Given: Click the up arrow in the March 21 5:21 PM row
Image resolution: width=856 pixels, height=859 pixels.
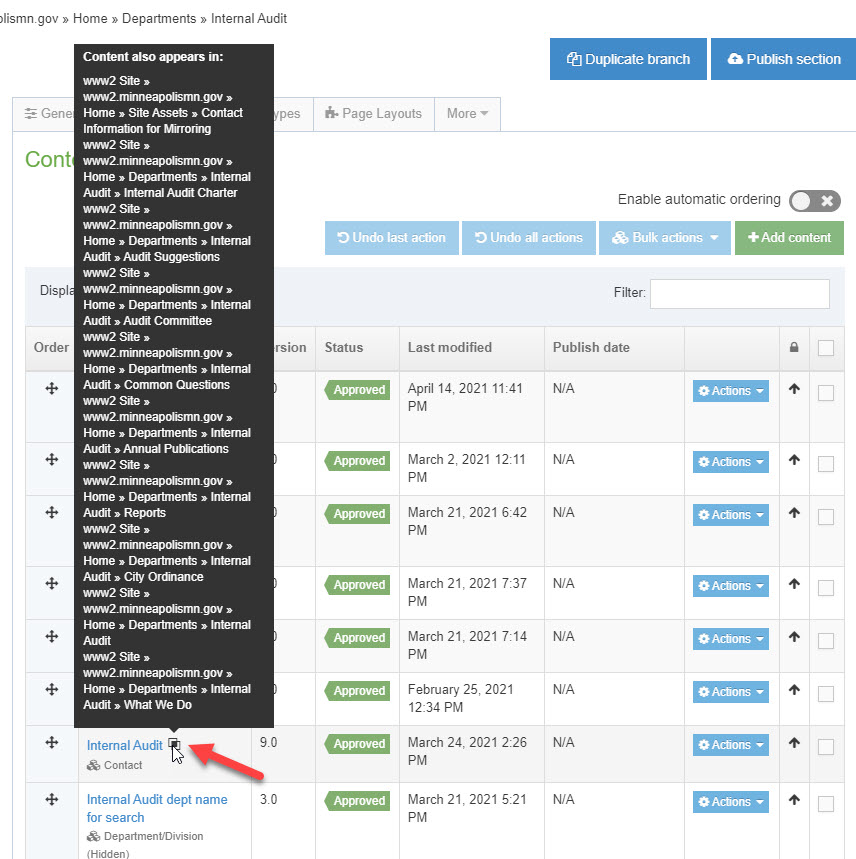Looking at the screenshot, I should 794,800.
